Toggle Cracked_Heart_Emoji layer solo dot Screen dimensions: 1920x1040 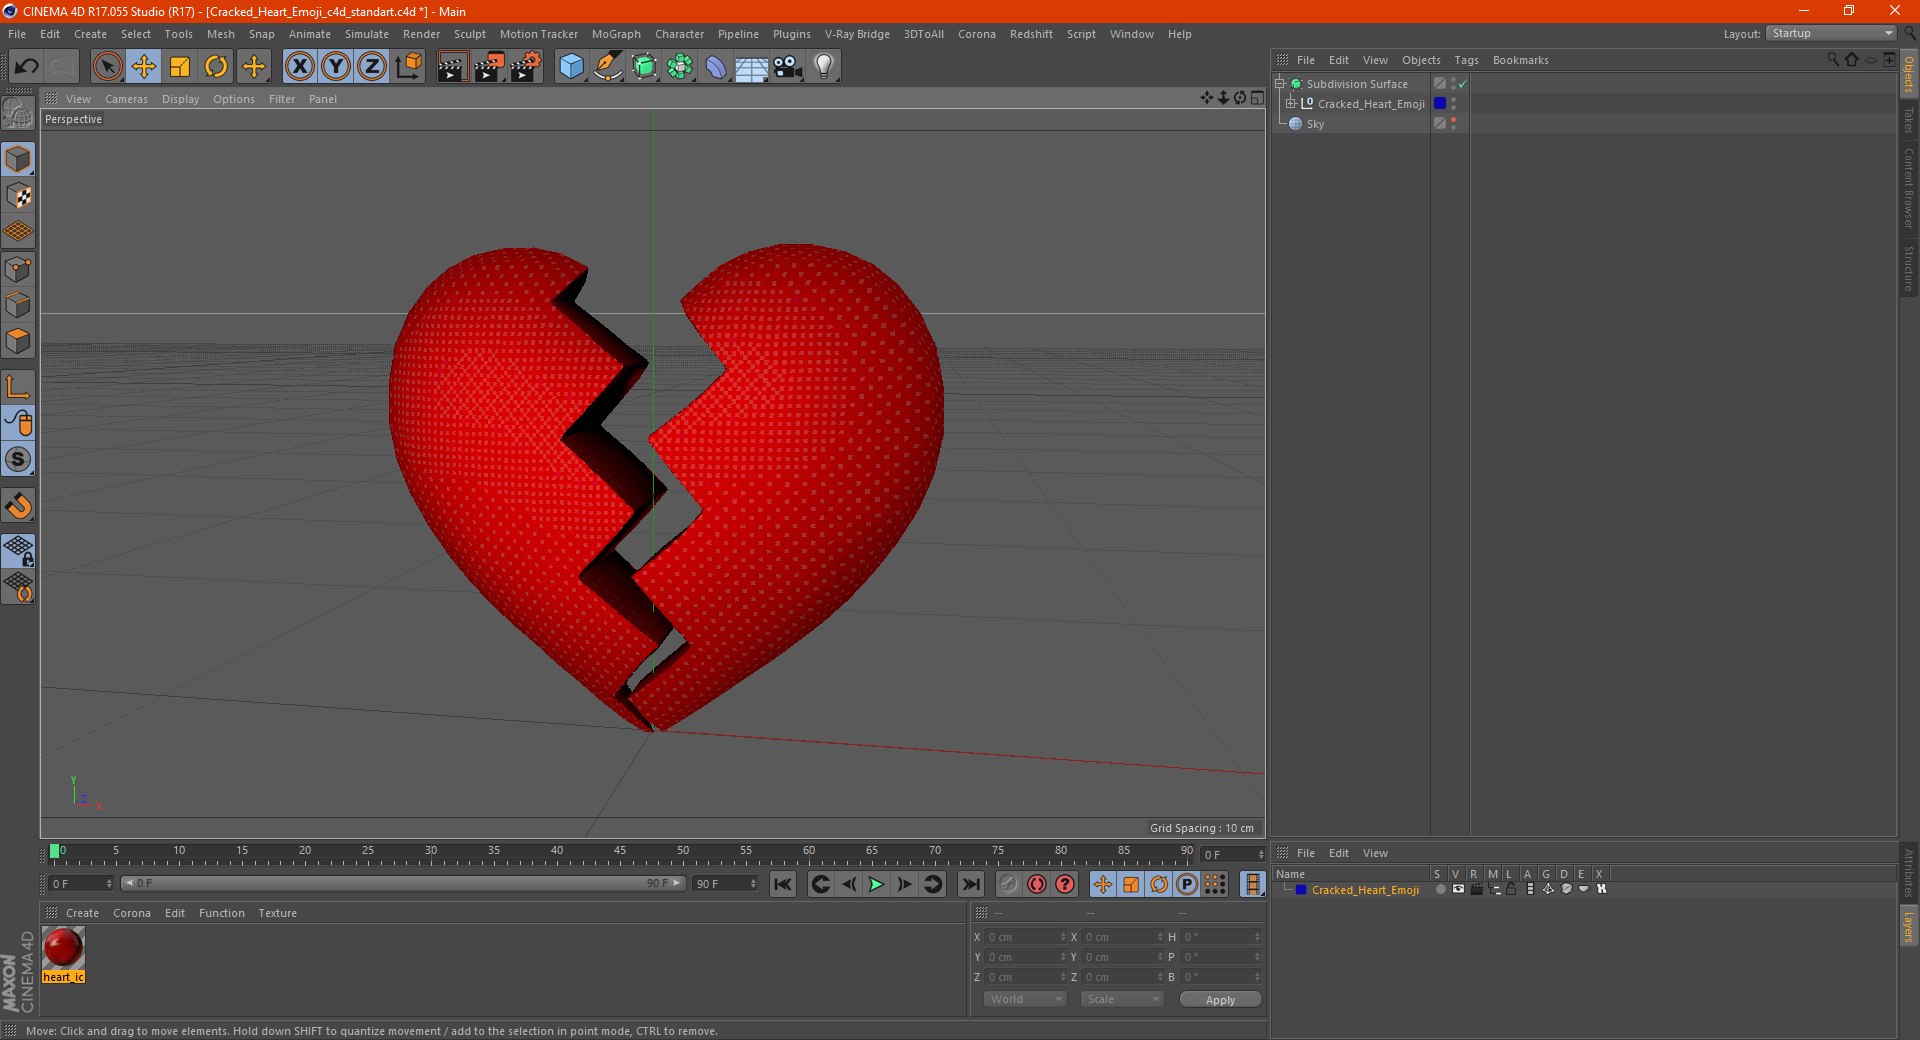pos(1440,889)
